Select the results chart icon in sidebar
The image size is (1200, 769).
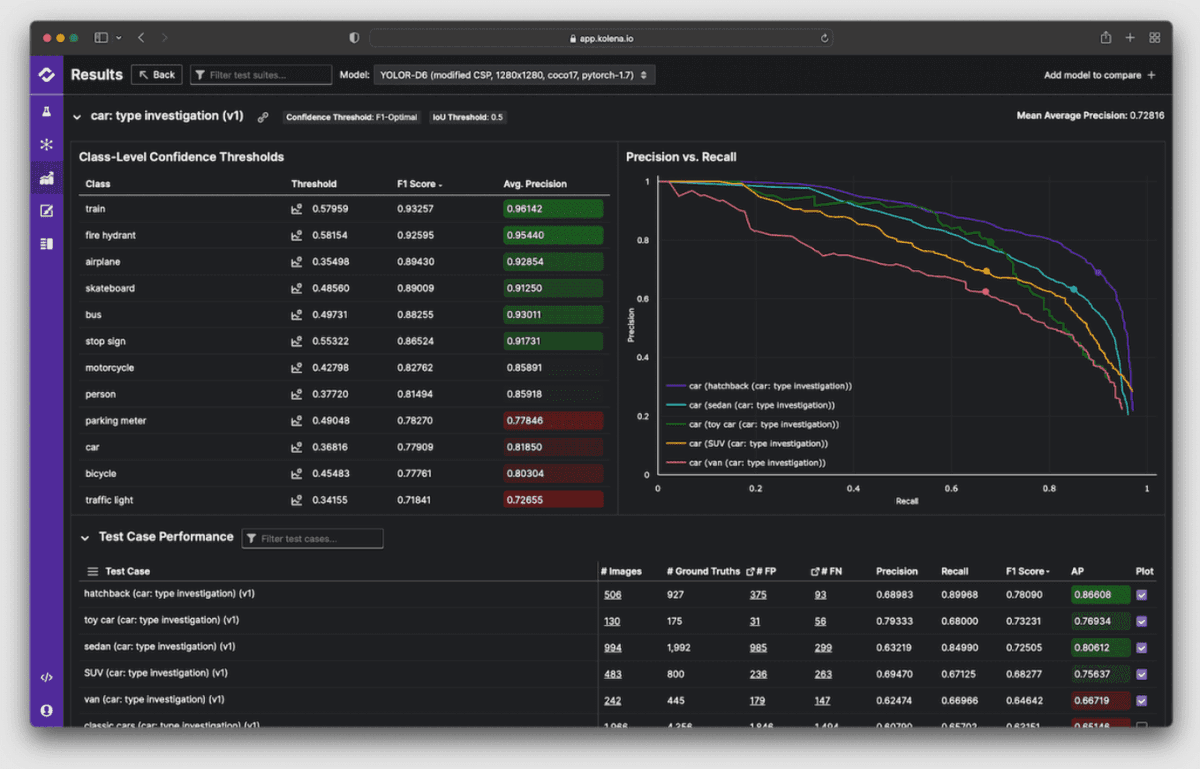coord(46,179)
